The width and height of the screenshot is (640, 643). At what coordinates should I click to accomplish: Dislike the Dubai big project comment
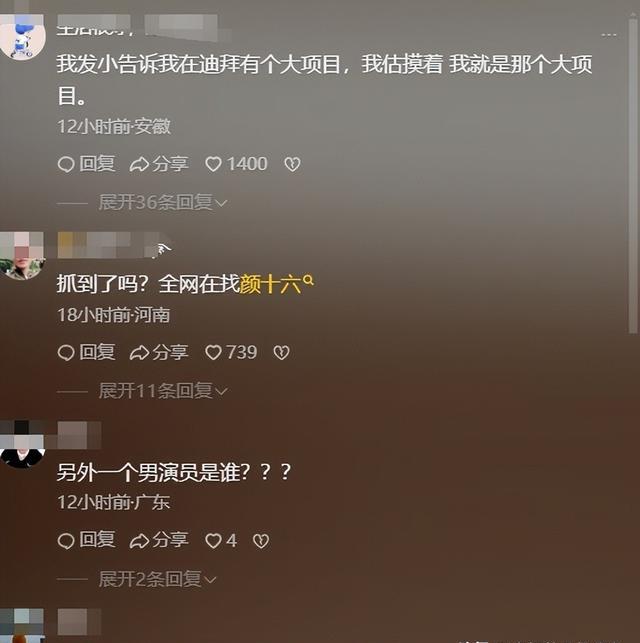[292, 164]
